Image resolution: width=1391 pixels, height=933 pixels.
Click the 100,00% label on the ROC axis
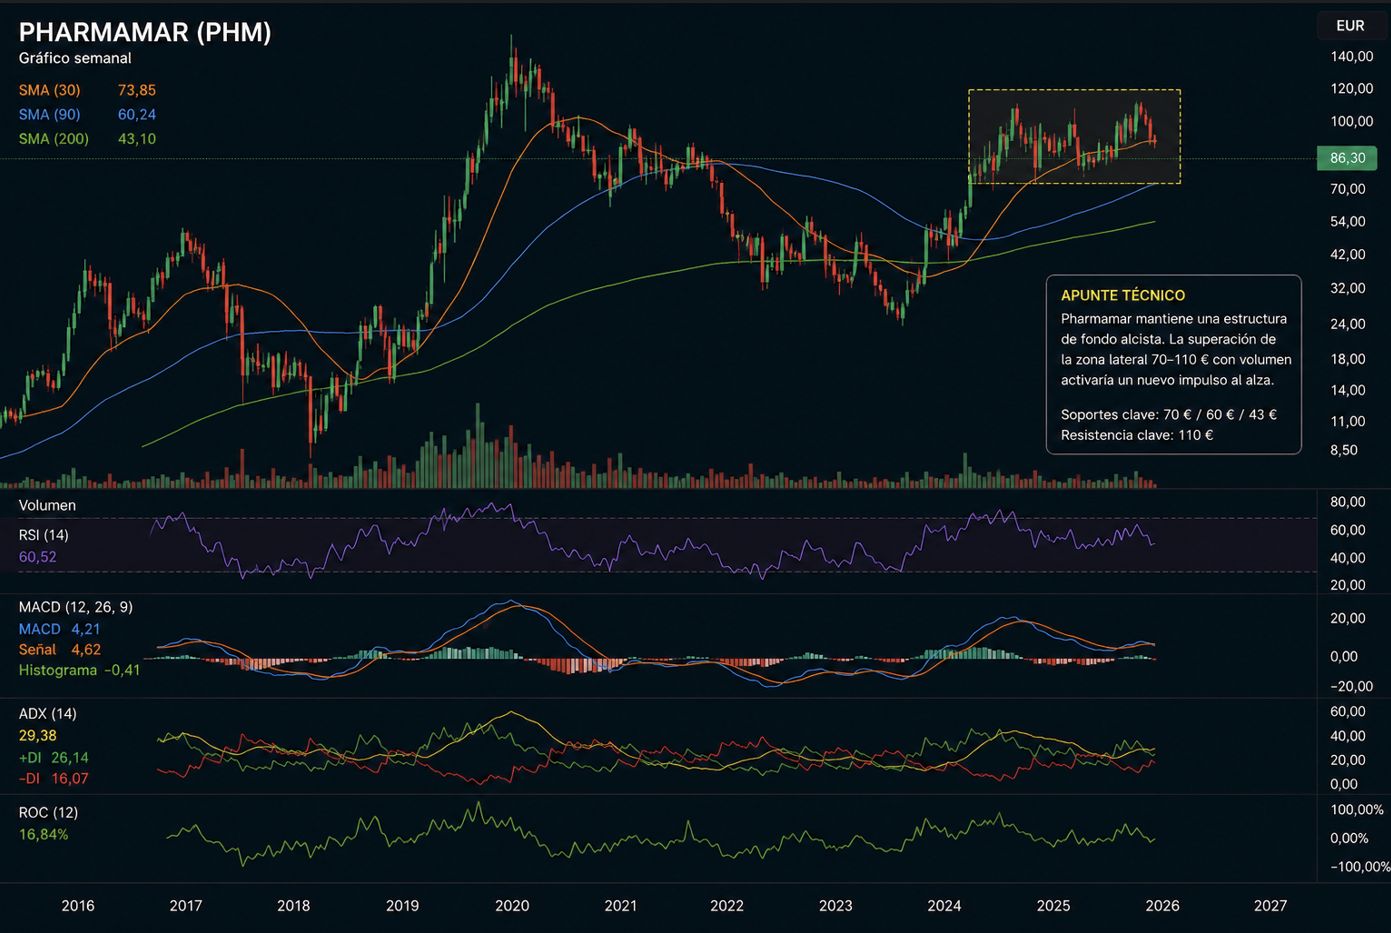(1357, 810)
